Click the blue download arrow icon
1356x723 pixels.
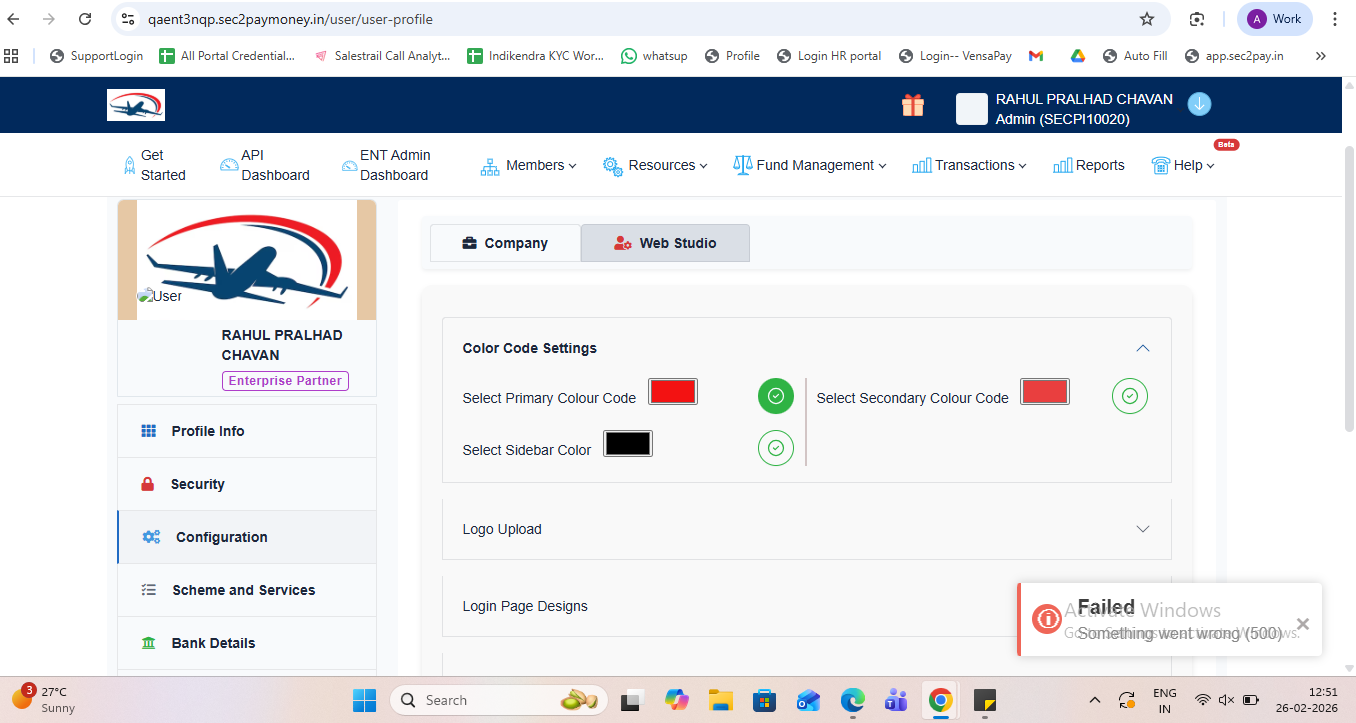tap(1199, 104)
